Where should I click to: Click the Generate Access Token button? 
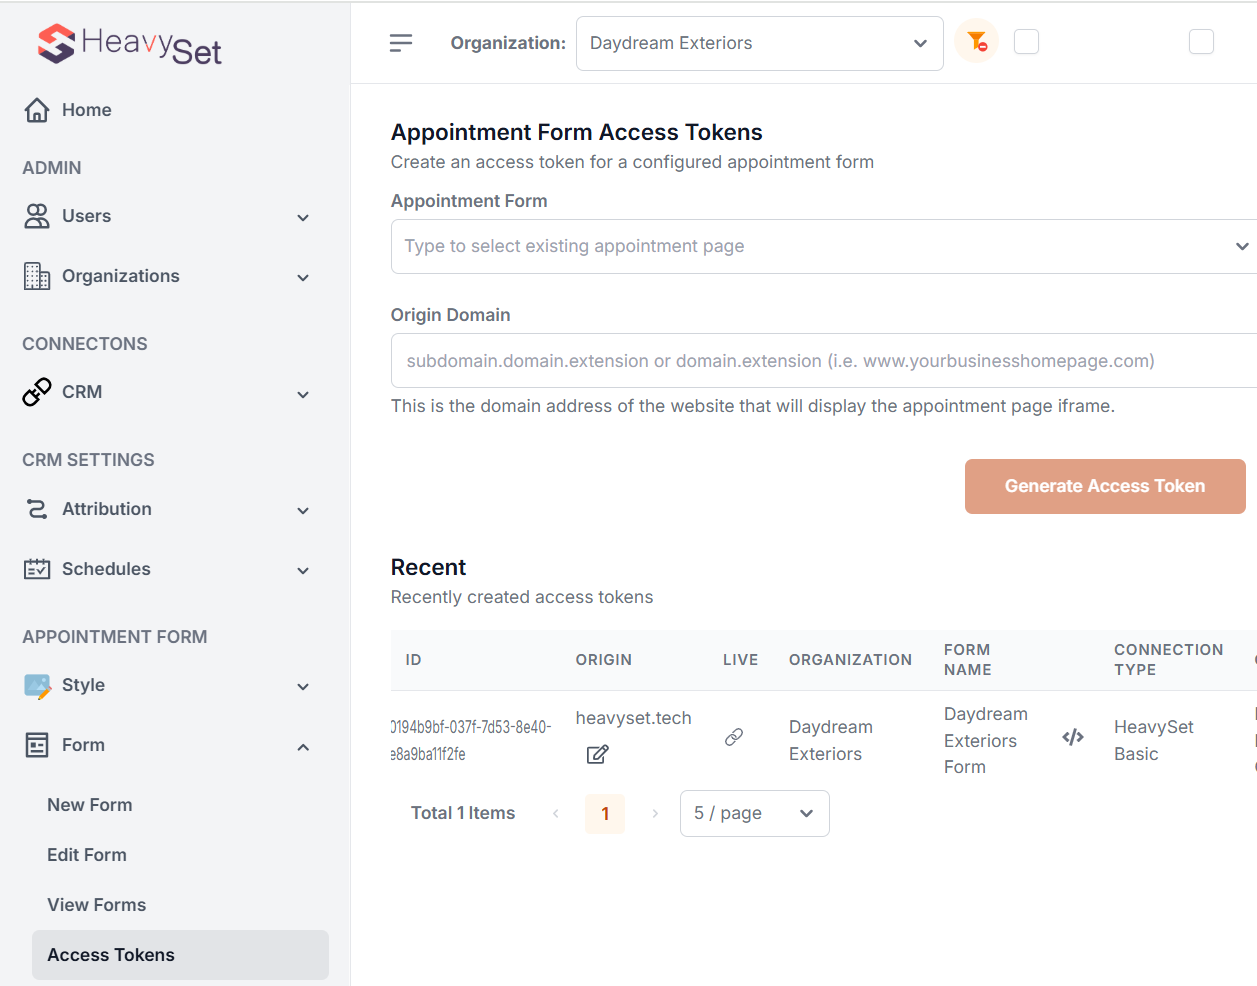tap(1104, 487)
